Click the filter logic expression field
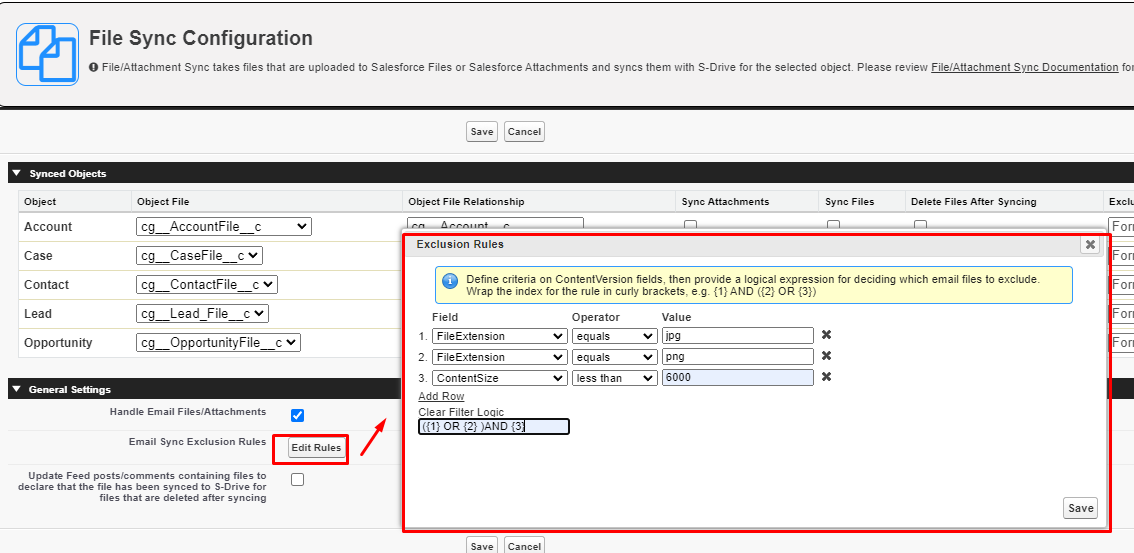 [x=493, y=427]
